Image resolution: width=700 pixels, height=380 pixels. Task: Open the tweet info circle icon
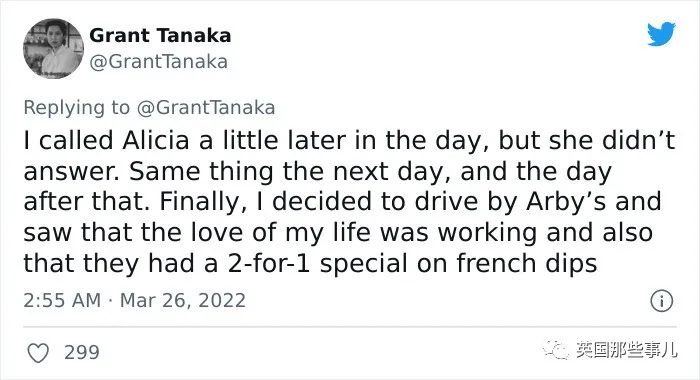click(x=661, y=301)
